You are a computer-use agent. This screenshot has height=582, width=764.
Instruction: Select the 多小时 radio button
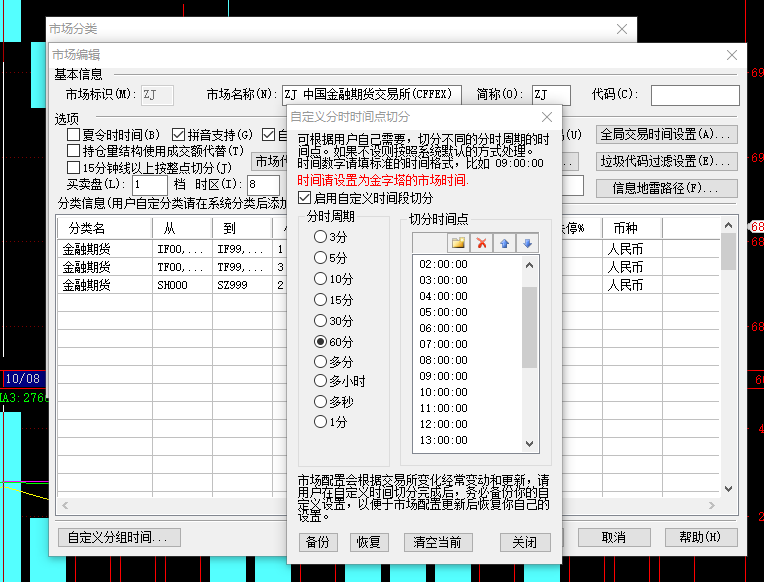point(321,381)
